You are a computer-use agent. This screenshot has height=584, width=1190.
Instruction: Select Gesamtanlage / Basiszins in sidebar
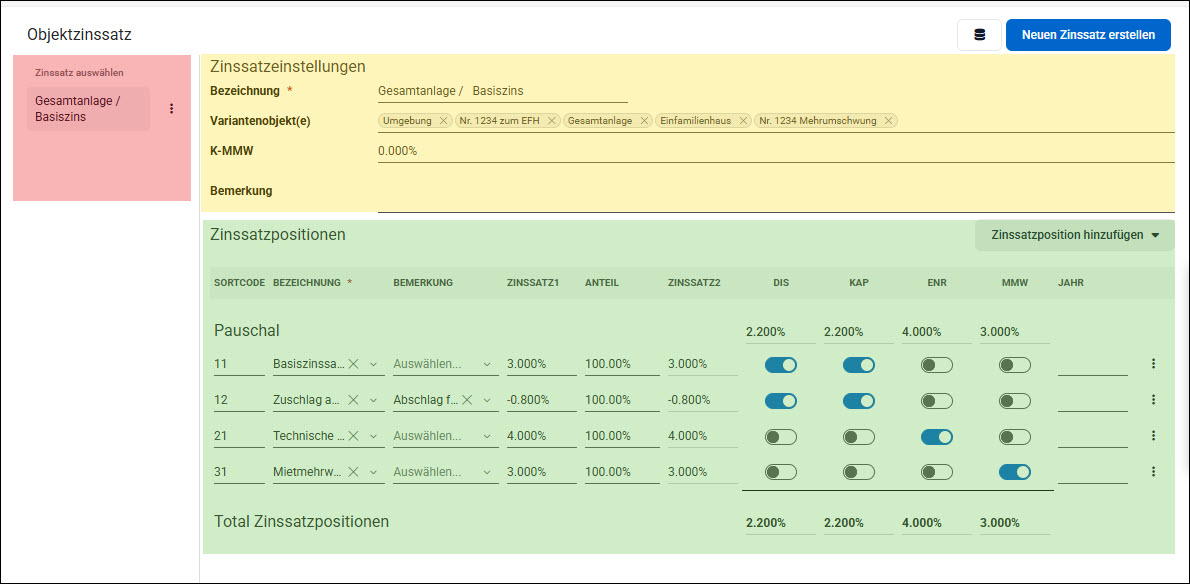[x=88, y=108]
